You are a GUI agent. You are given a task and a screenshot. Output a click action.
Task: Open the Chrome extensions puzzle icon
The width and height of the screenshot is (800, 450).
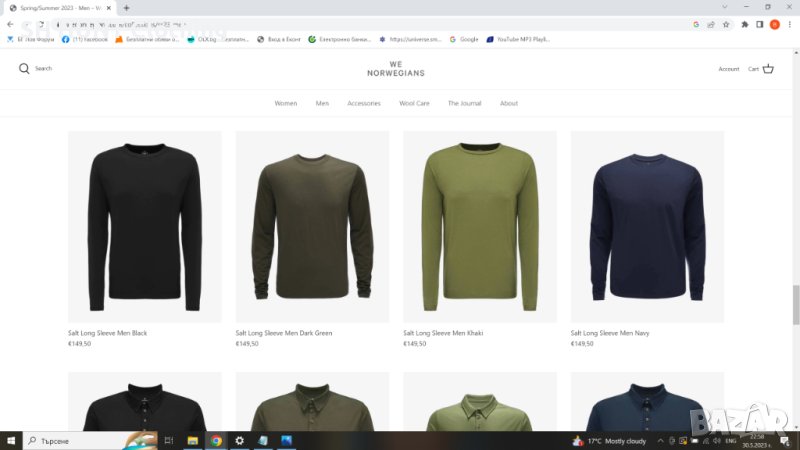click(744, 24)
